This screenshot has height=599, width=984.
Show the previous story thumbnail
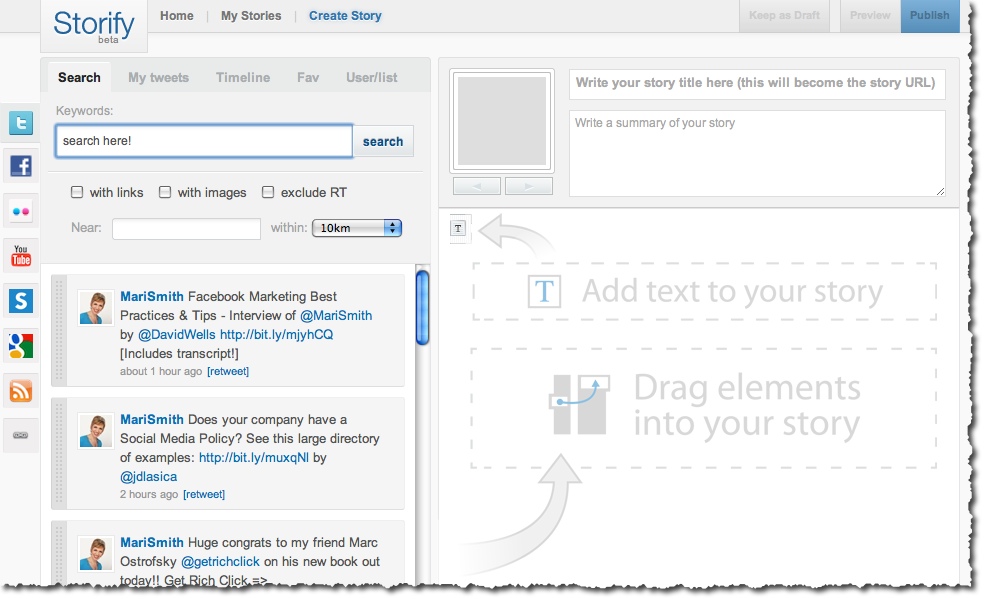(x=477, y=186)
